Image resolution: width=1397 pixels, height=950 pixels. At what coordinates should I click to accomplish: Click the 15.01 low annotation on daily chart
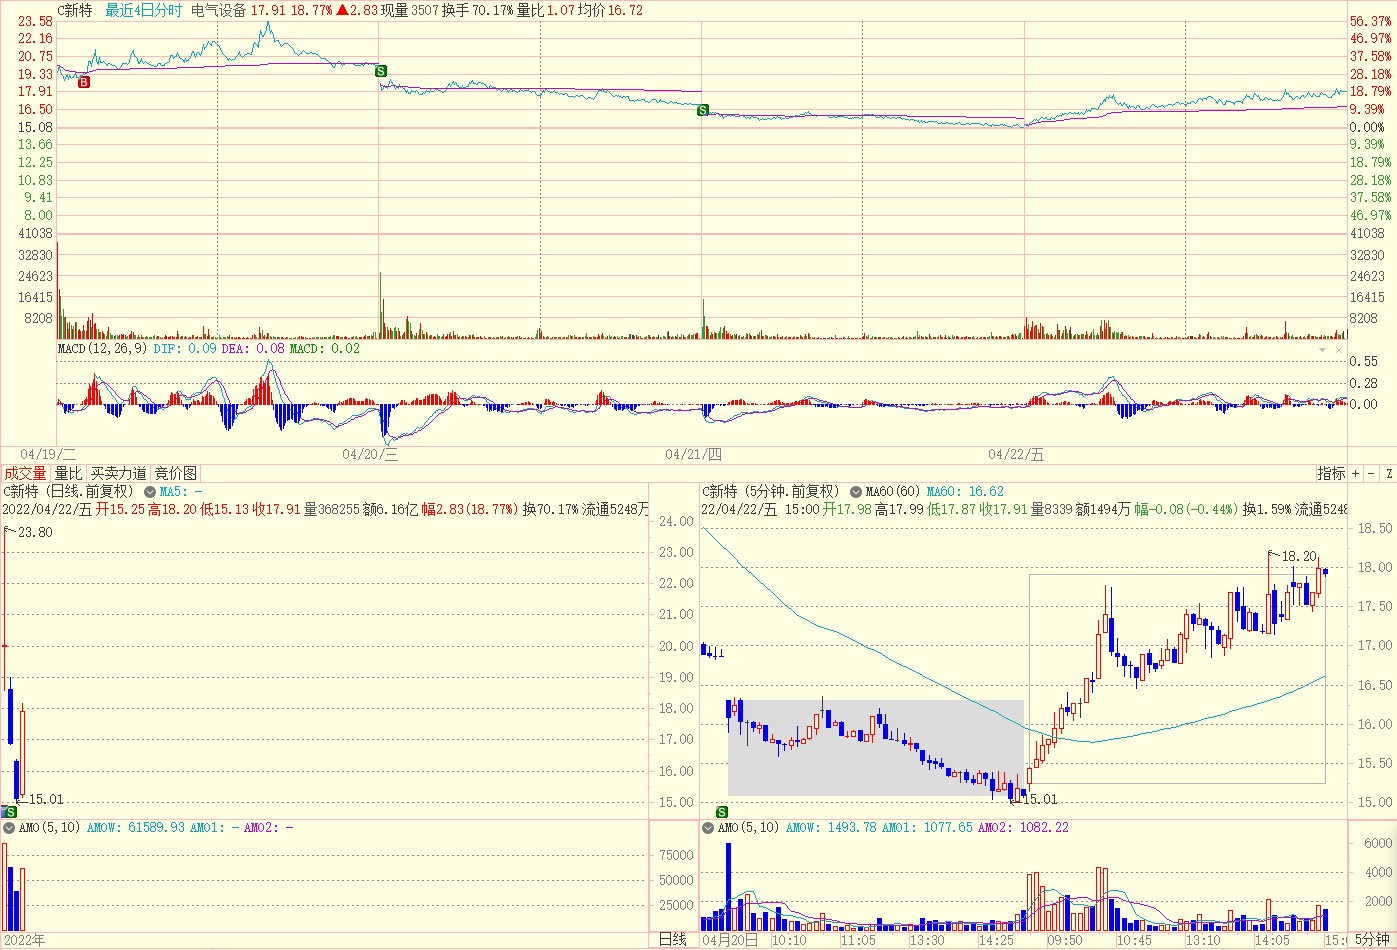(46, 799)
